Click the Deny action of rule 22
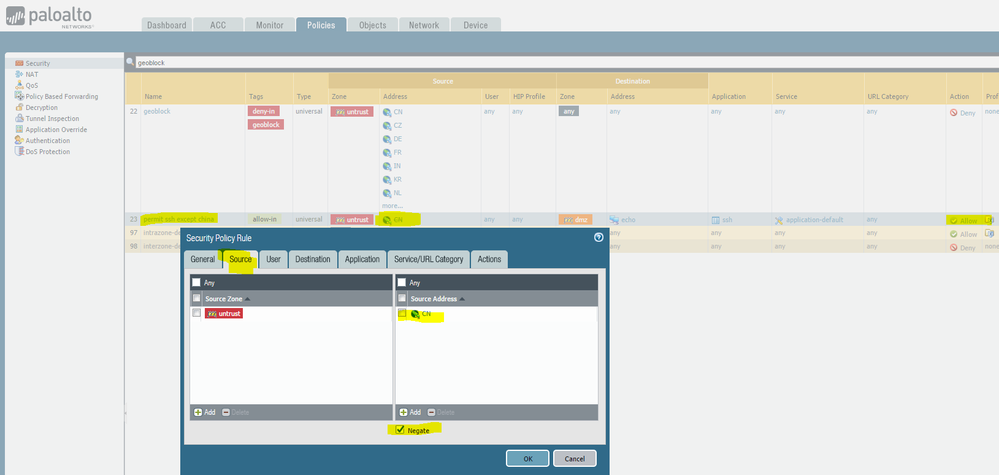The image size is (999, 475). coord(963,113)
